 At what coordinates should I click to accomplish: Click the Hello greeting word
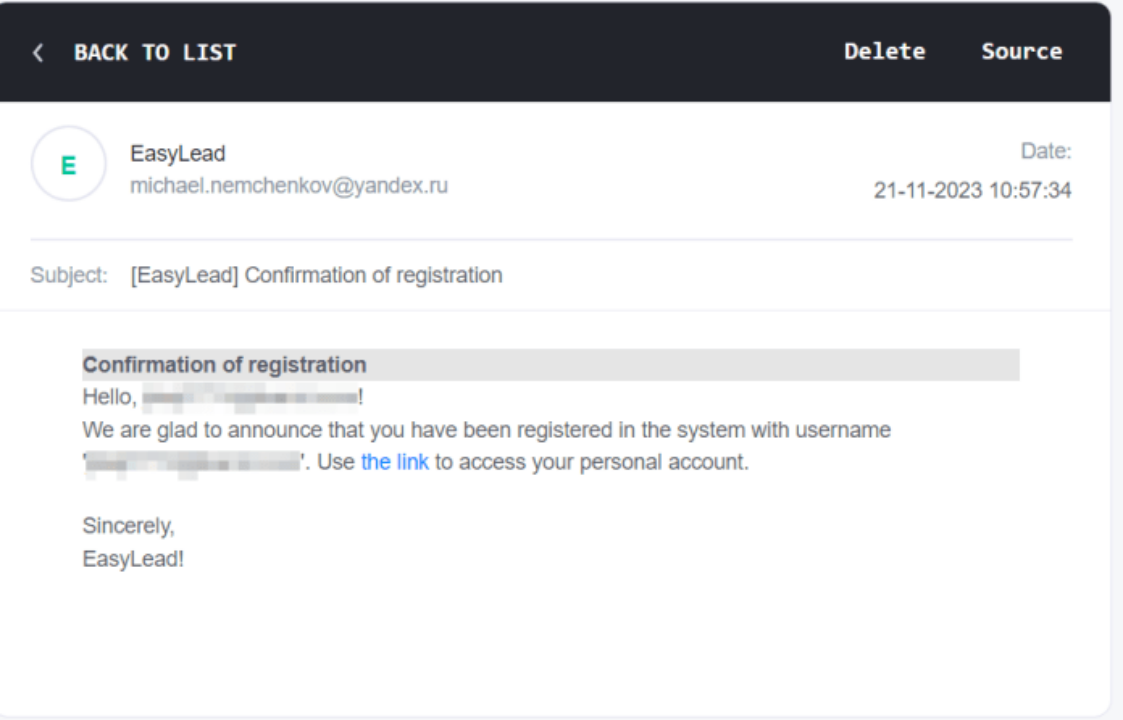[109, 397]
